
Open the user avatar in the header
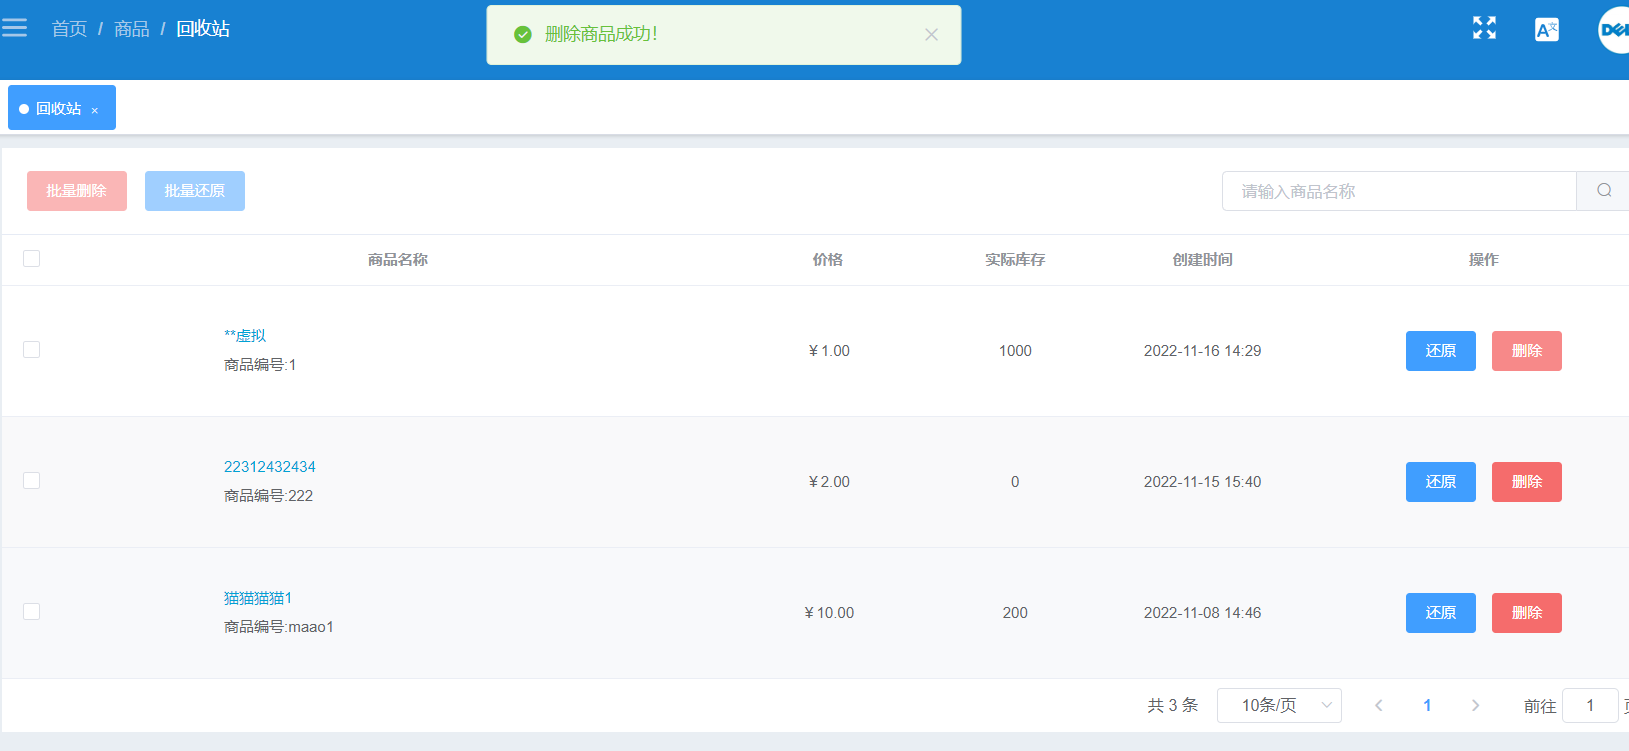click(1613, 30)
